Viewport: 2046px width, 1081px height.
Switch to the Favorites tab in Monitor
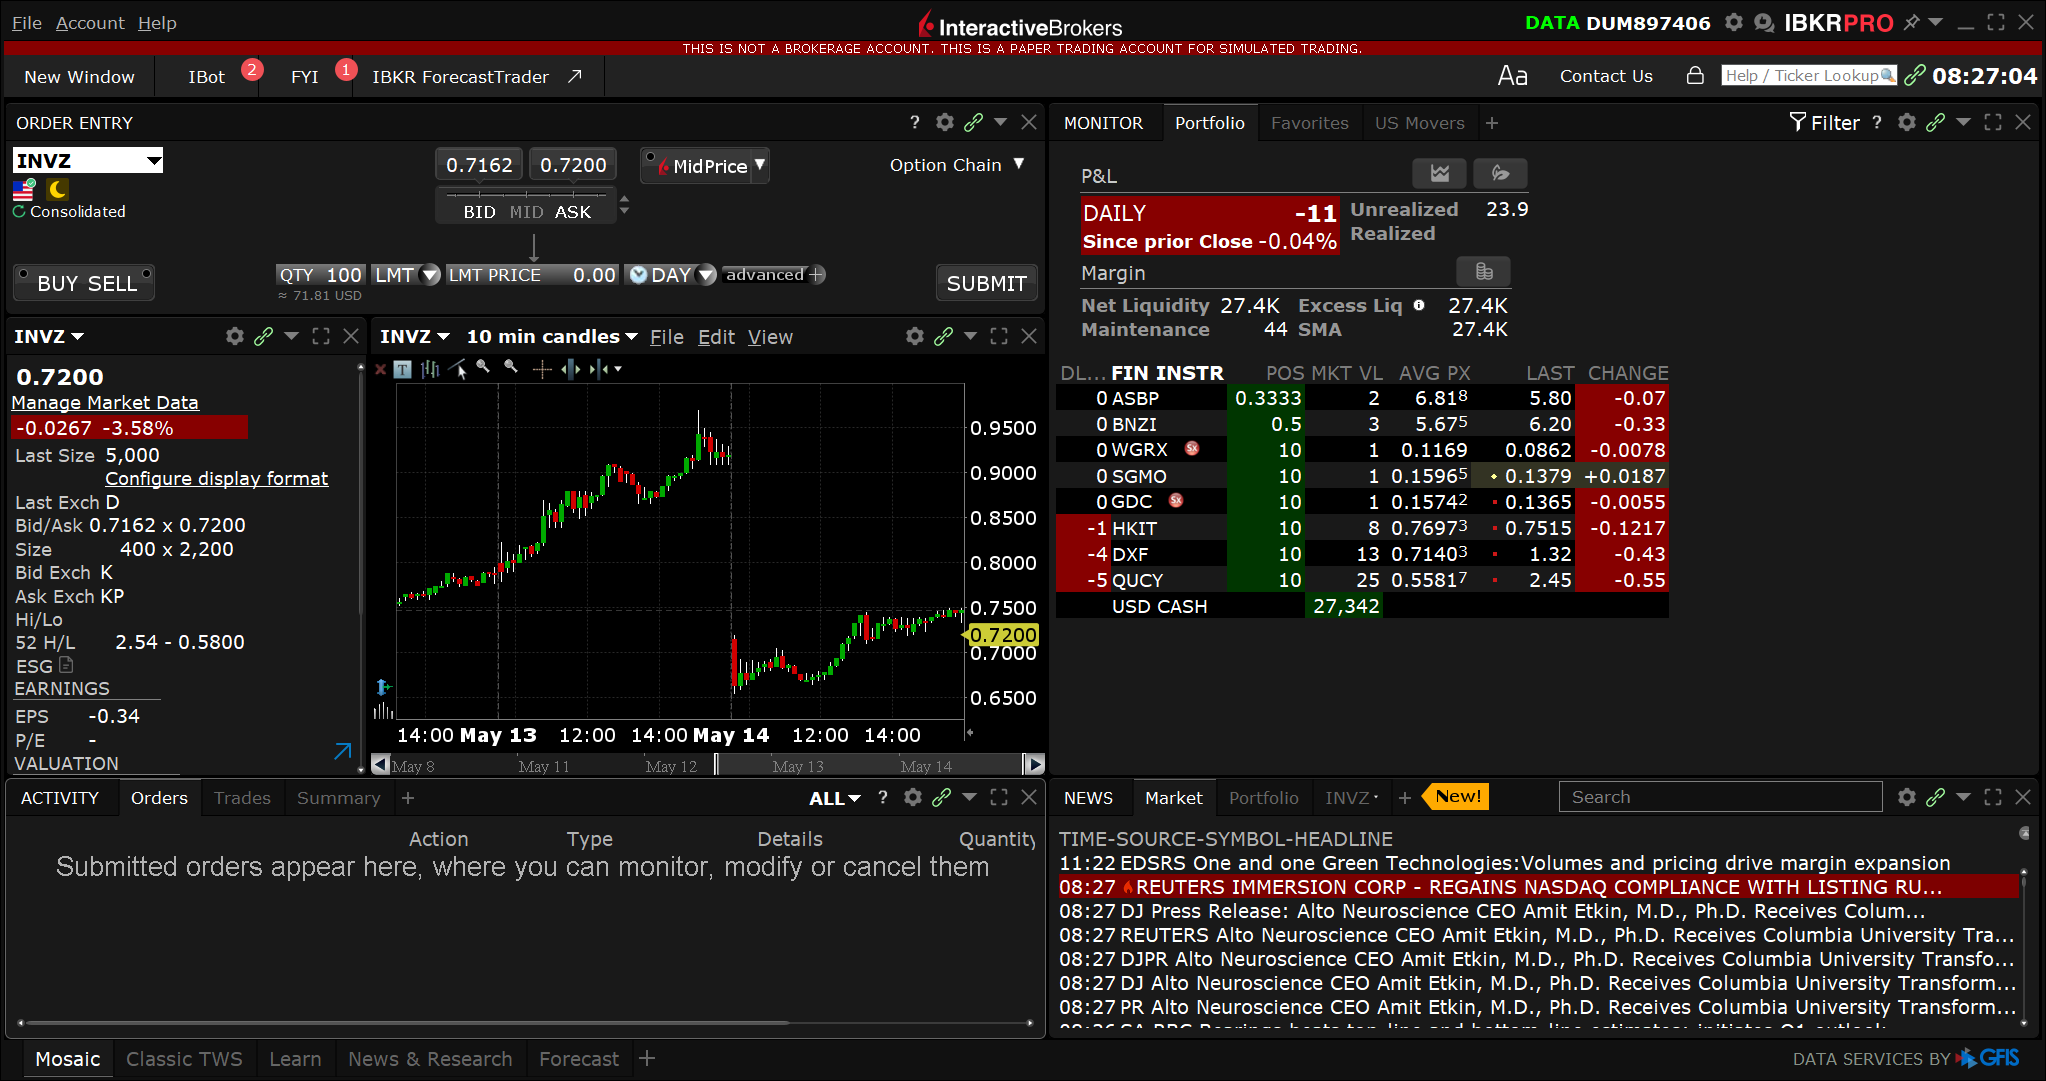coord(1309,122)
